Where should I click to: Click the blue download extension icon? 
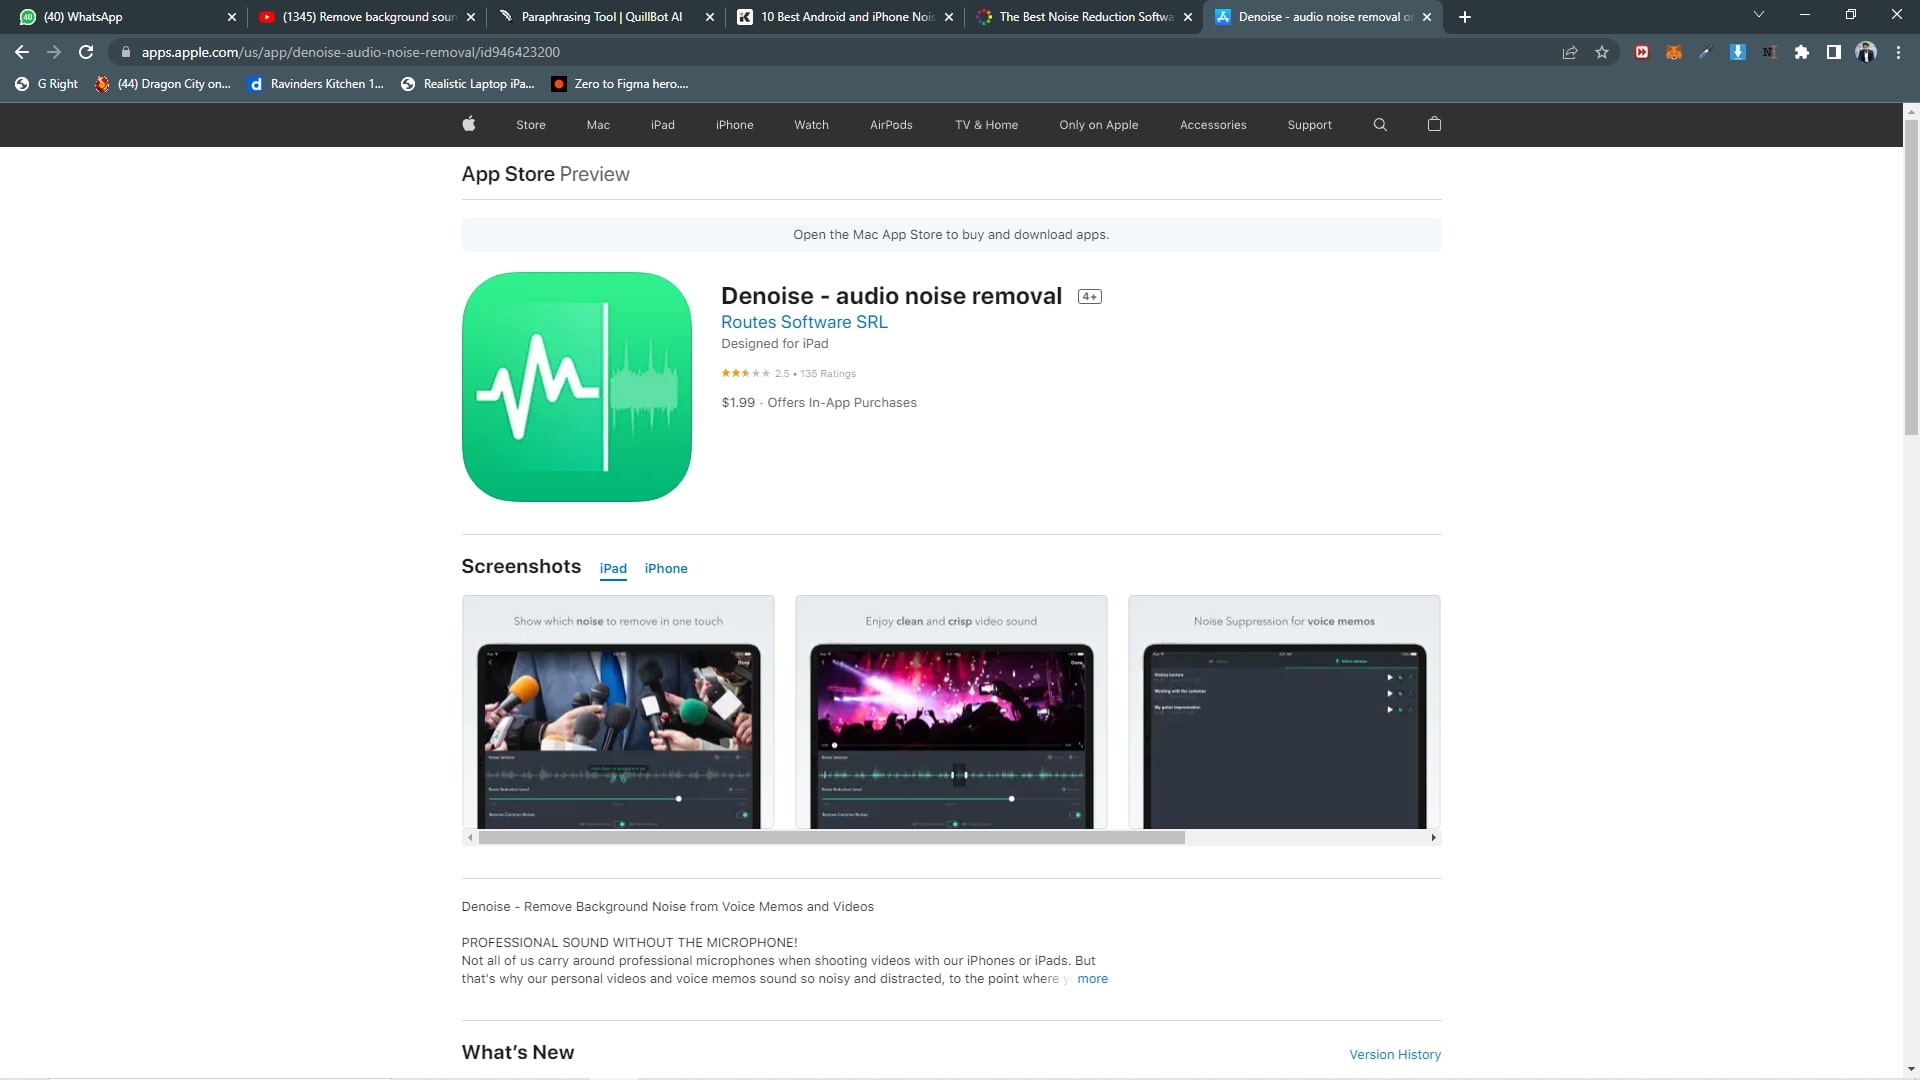pos(1738,52)
